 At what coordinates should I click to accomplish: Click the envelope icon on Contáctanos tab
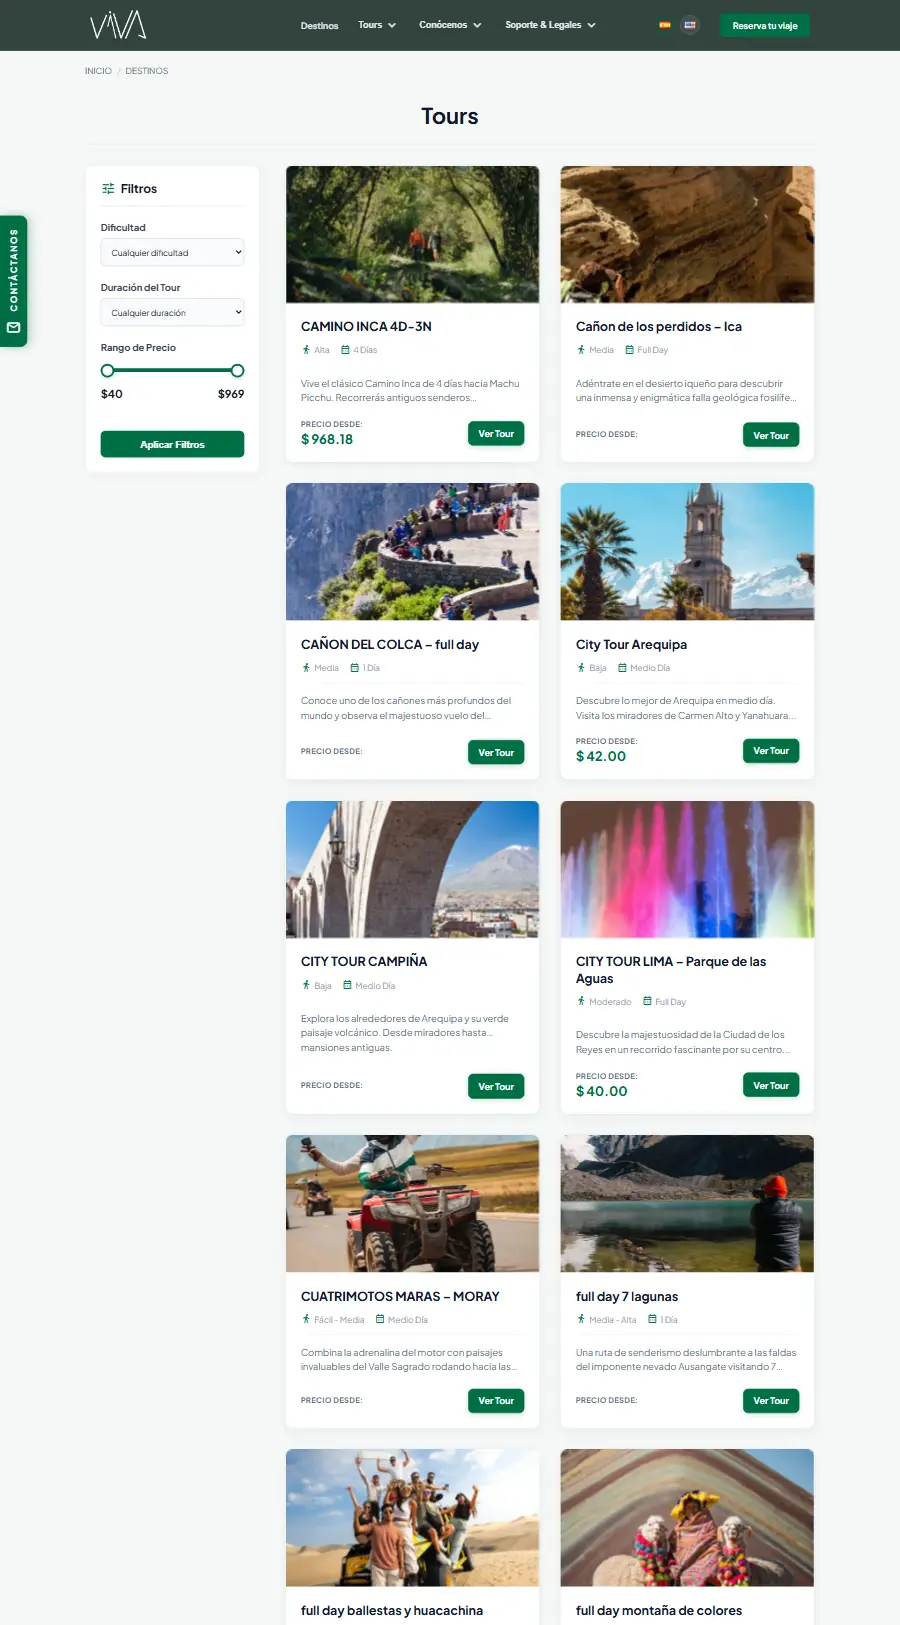14,327
